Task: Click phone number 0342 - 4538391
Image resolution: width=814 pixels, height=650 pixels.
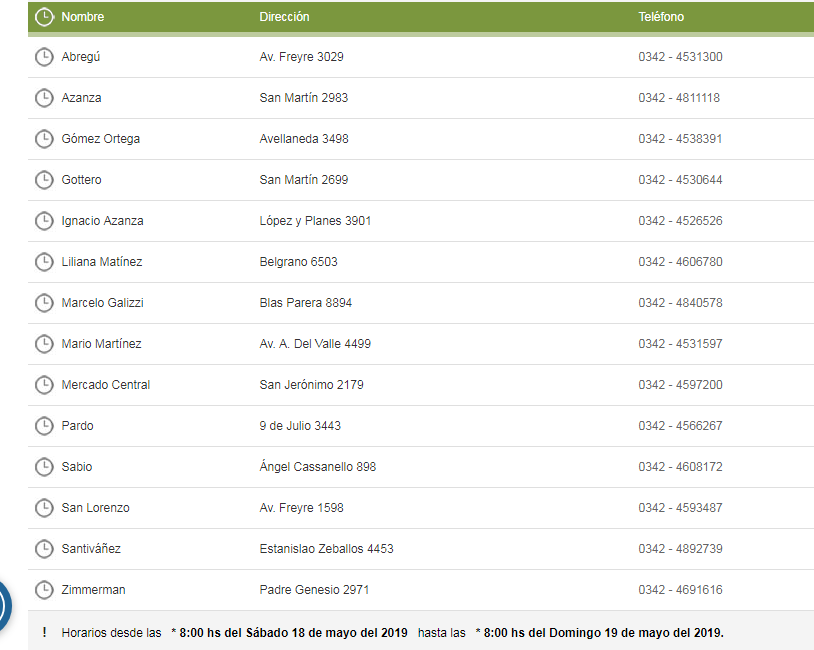Action: pos(680,139)
